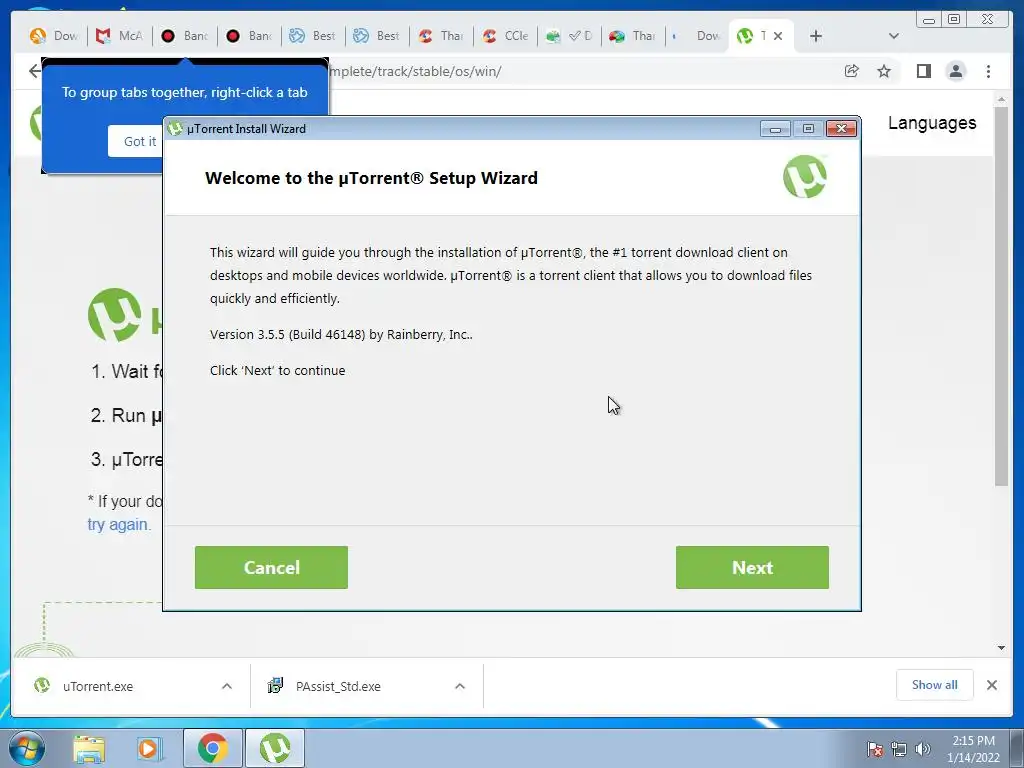
Task: Switch to the CCleaner tab
Action: (505, 36)
